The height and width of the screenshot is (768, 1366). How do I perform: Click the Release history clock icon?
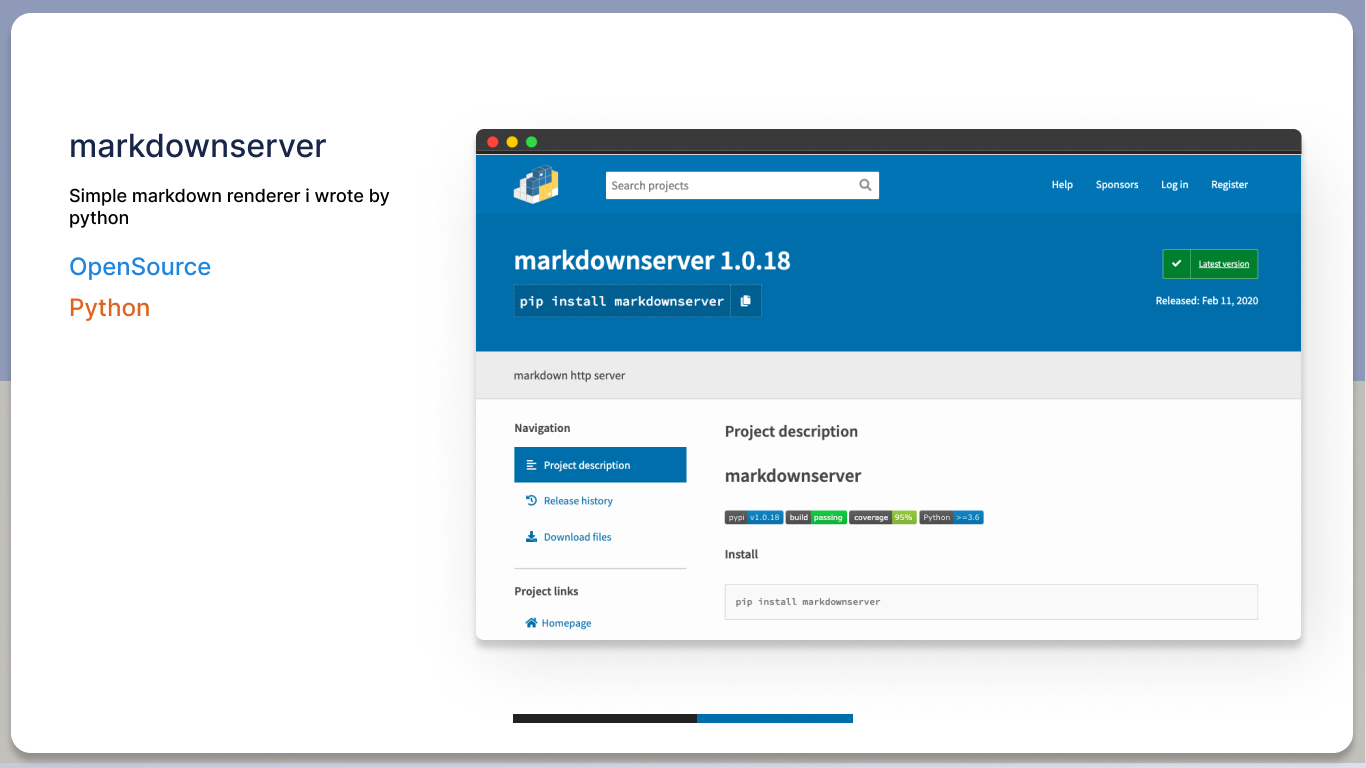point(531,500)
